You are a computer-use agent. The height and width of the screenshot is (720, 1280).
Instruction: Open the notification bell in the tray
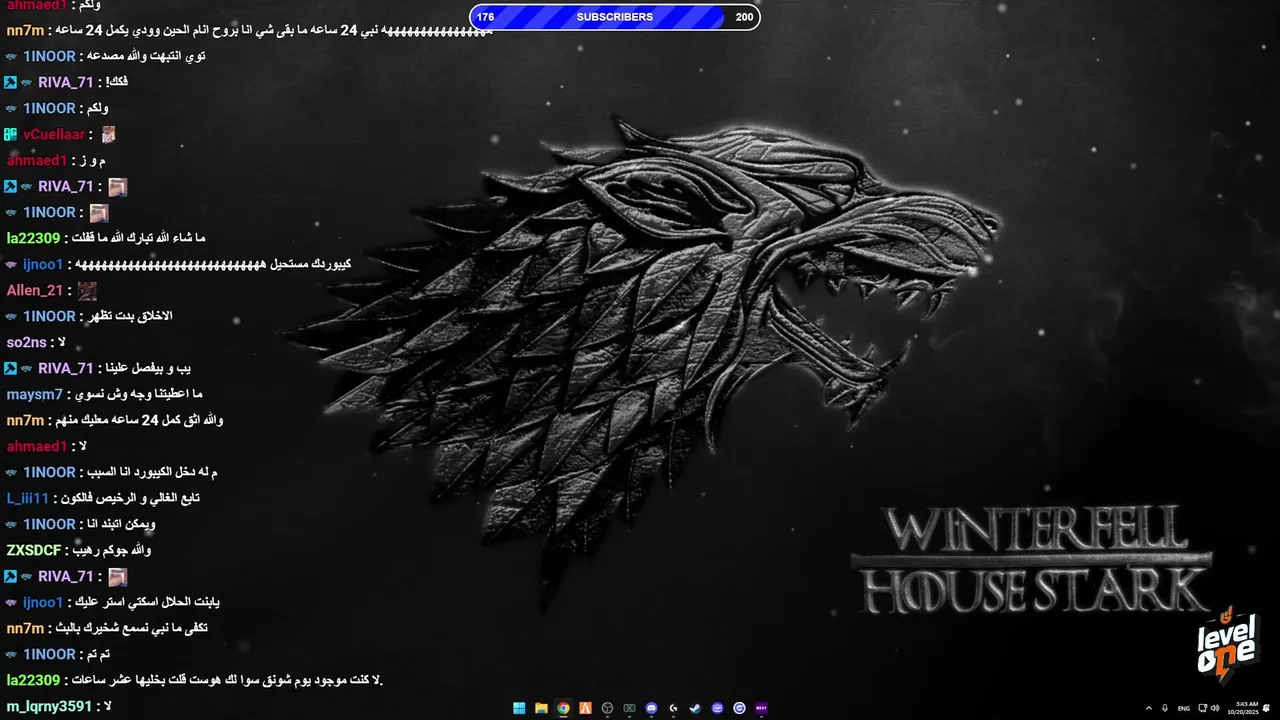1266,708
